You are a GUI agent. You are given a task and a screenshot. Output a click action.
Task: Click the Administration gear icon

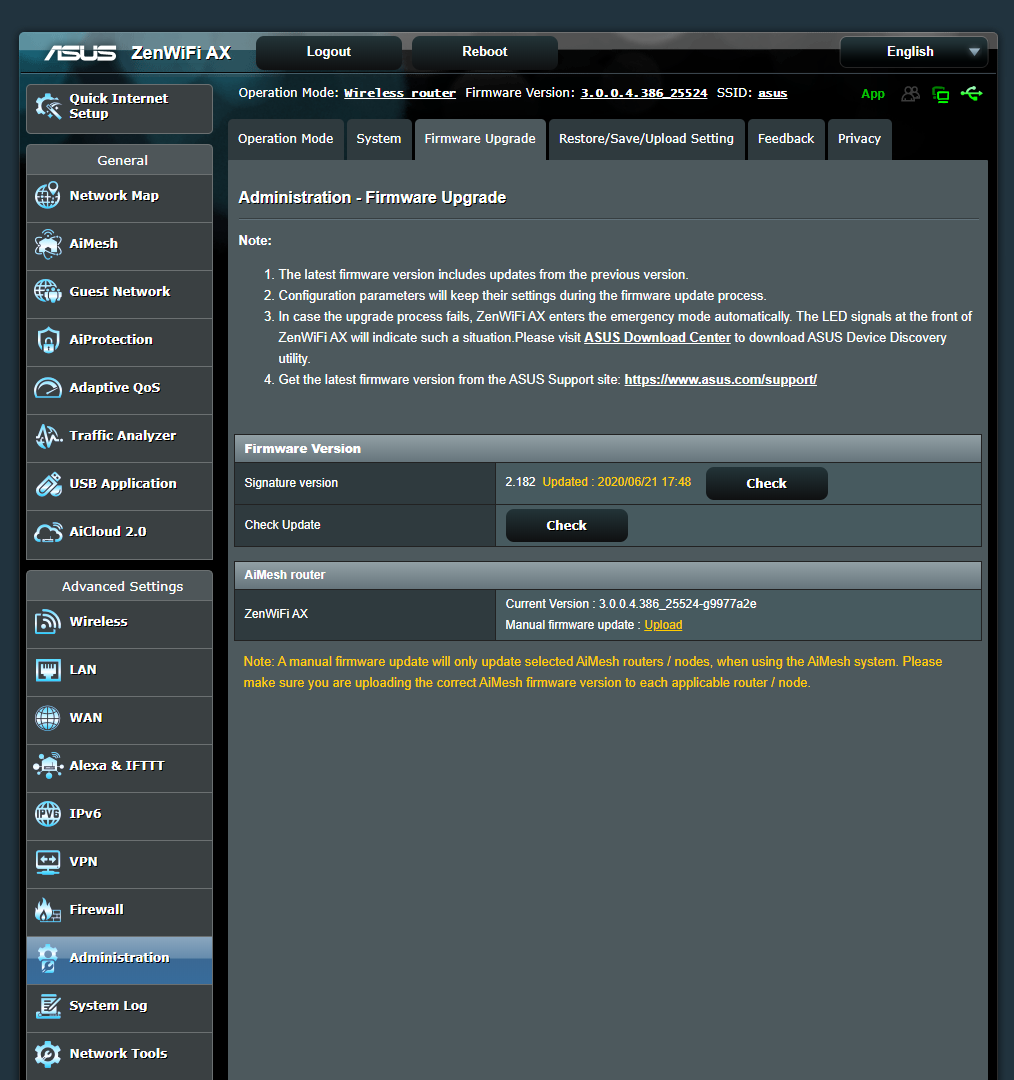tap(48, 957)
